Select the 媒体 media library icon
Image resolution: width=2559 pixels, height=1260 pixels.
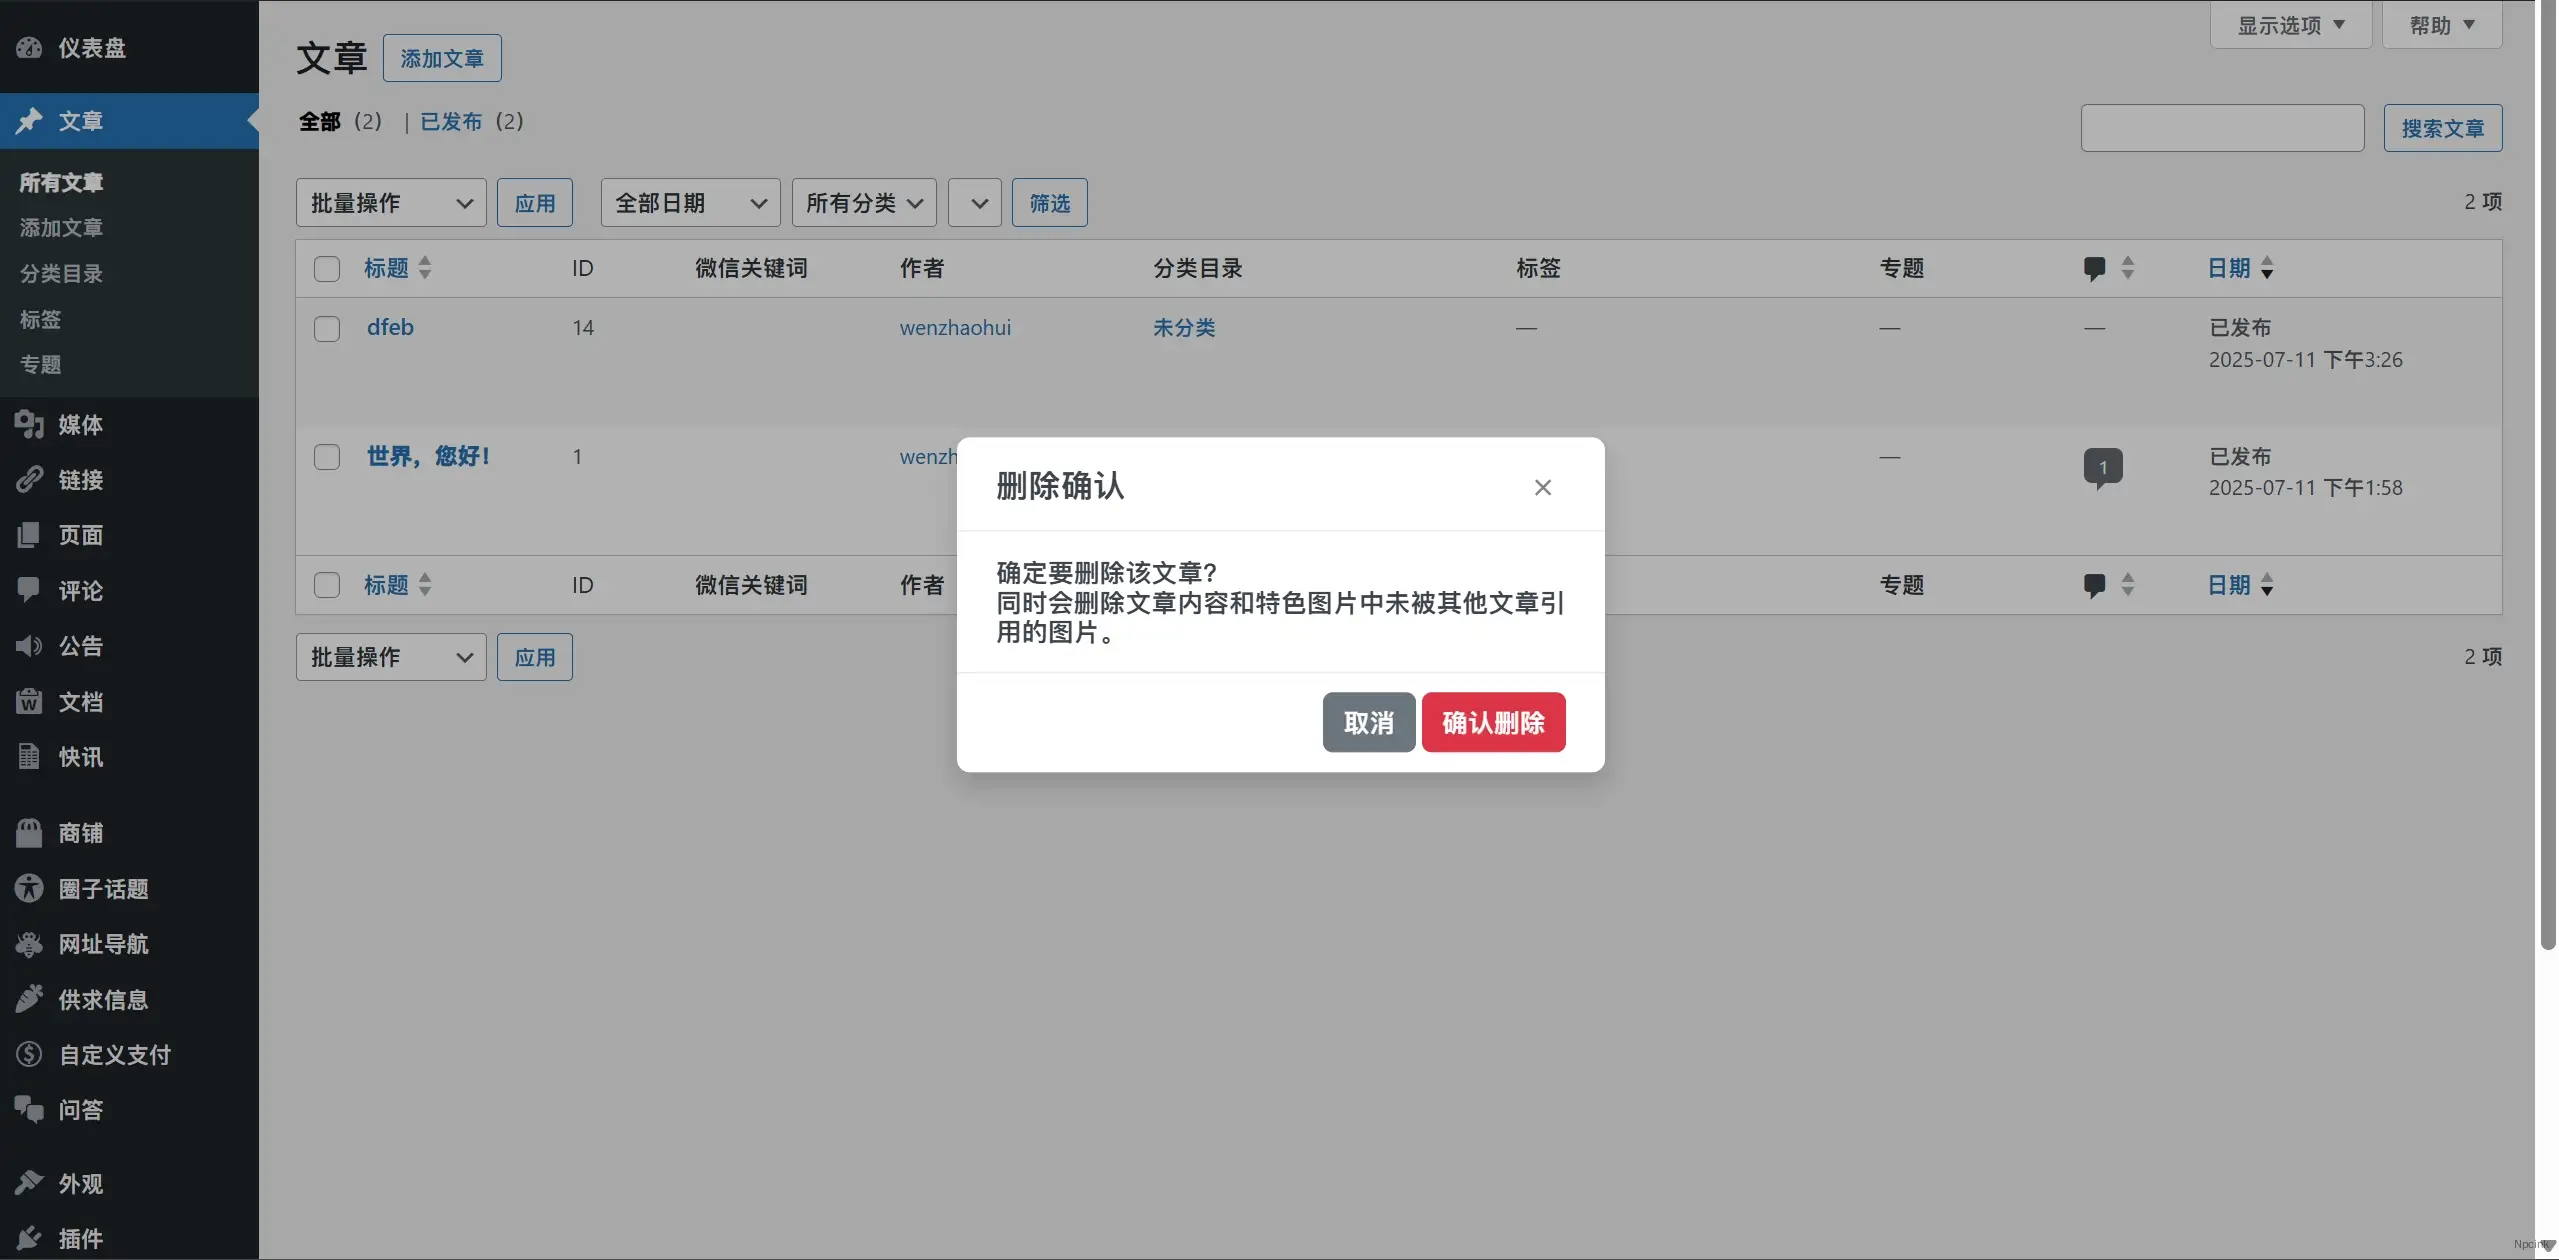[29, 425]
